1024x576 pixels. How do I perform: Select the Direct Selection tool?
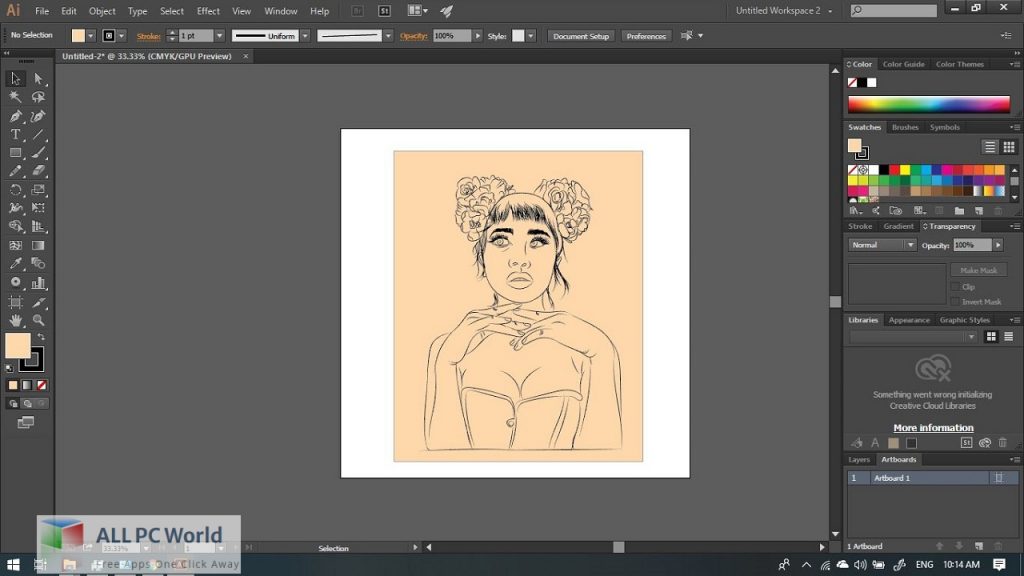(x=38, y=79)
